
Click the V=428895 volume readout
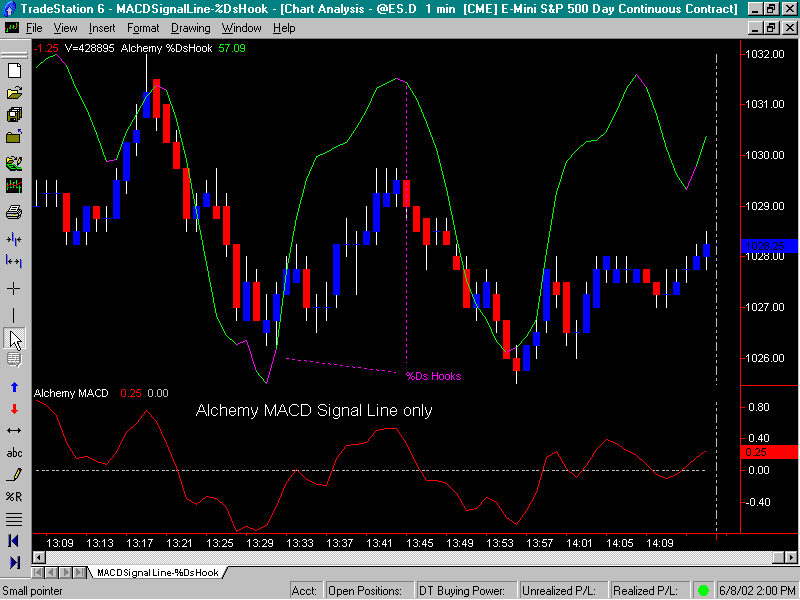(x=89, y=48)
